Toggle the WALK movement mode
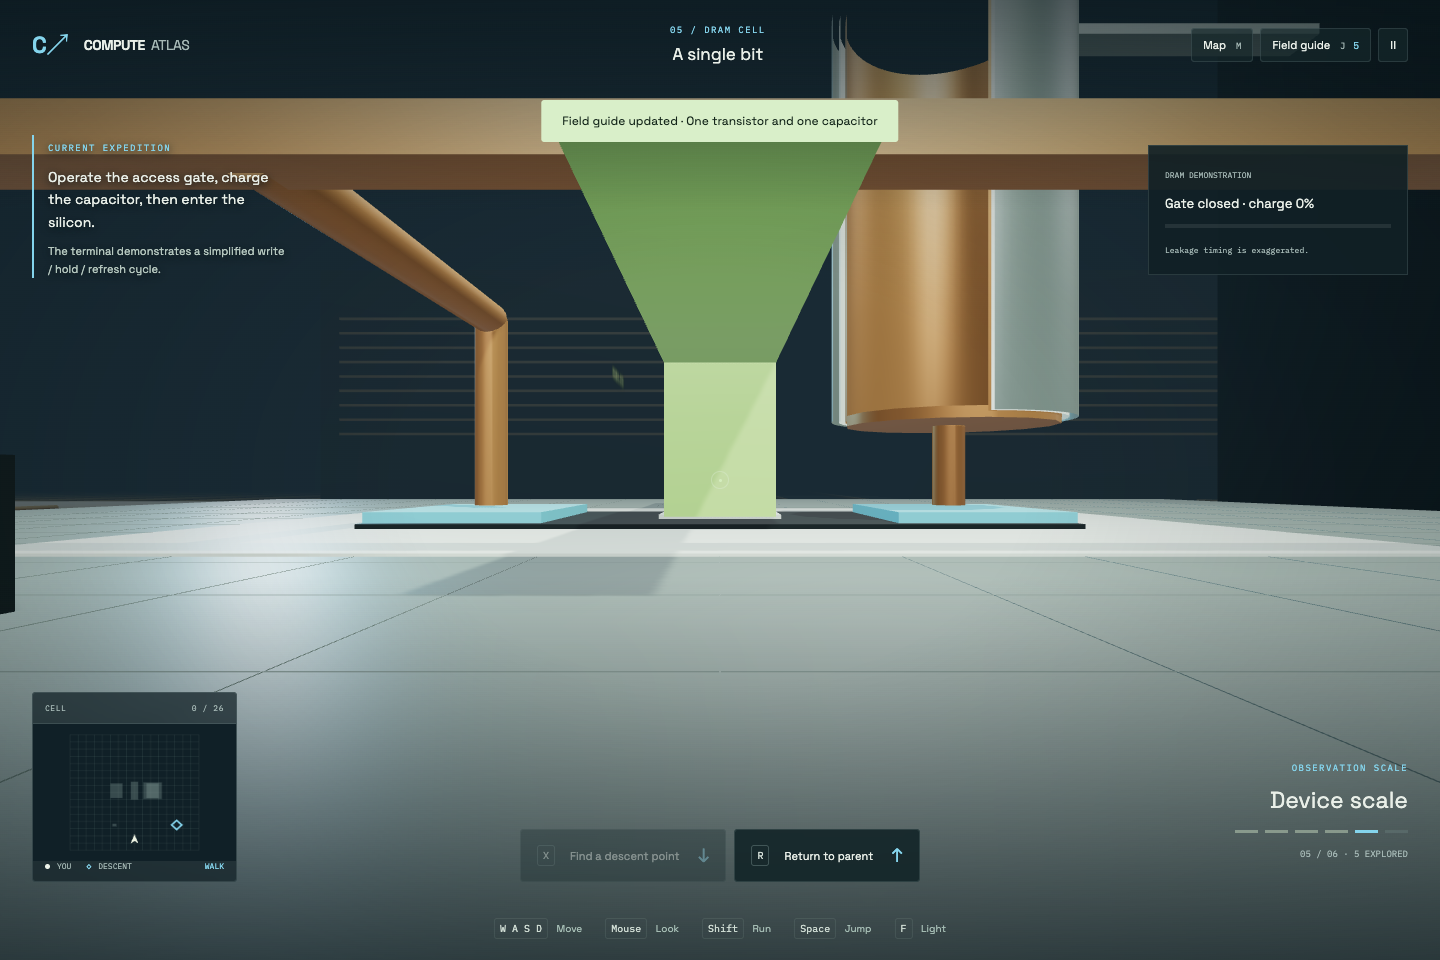Screen dimensions: 1440x960 coord(214,866)
